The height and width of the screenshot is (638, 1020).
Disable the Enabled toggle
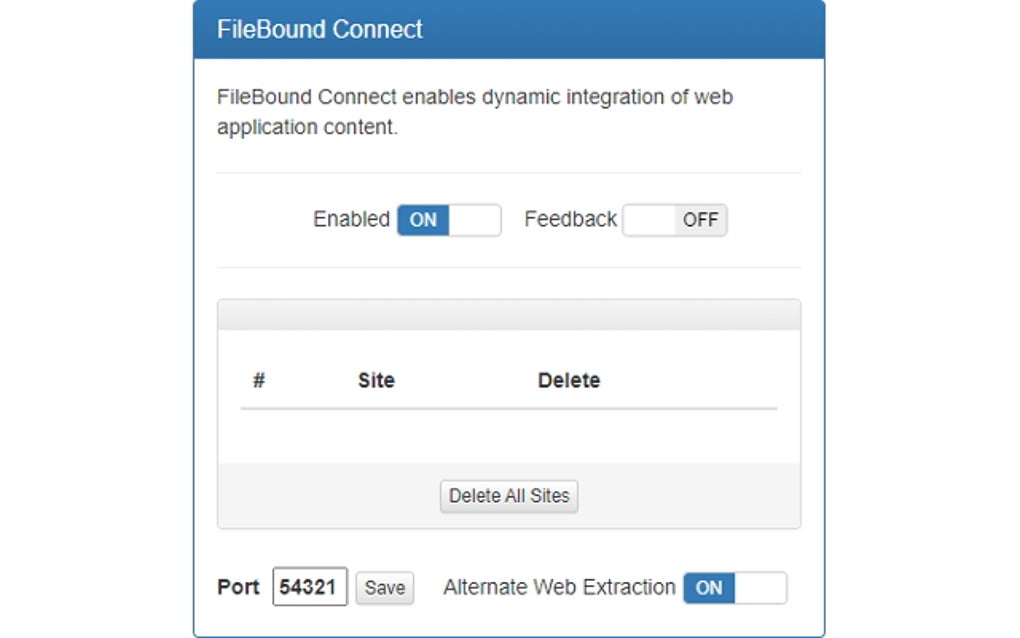[x=448, y=220]
